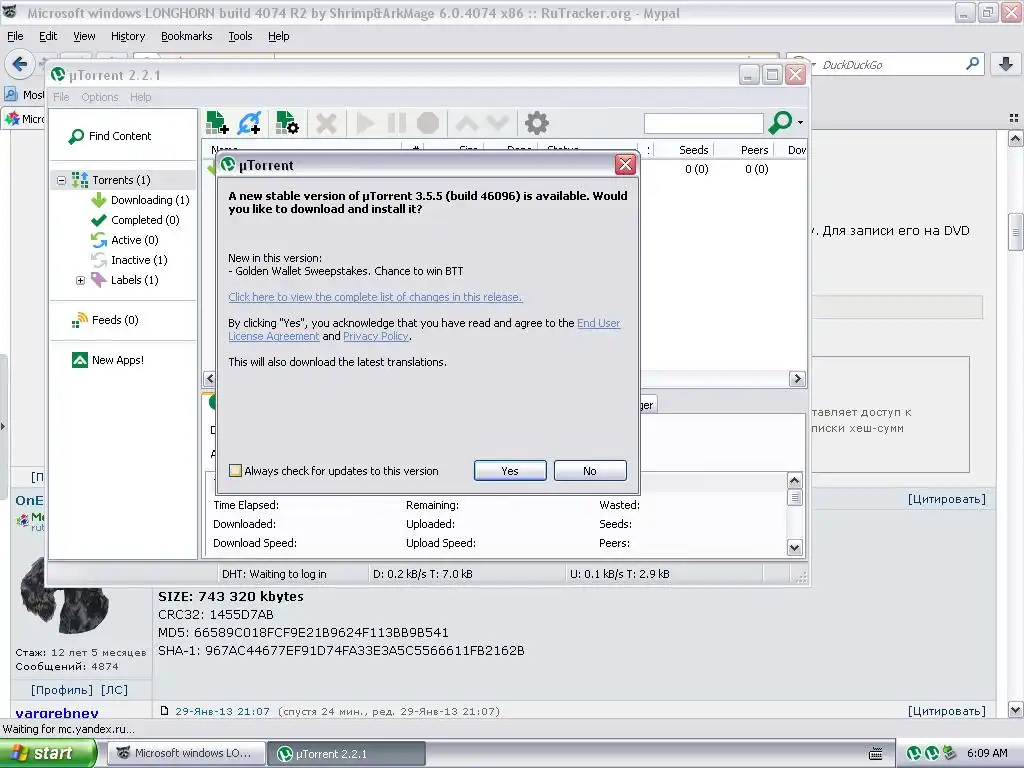Open the ЛС link on forum page

pos(114,690)
